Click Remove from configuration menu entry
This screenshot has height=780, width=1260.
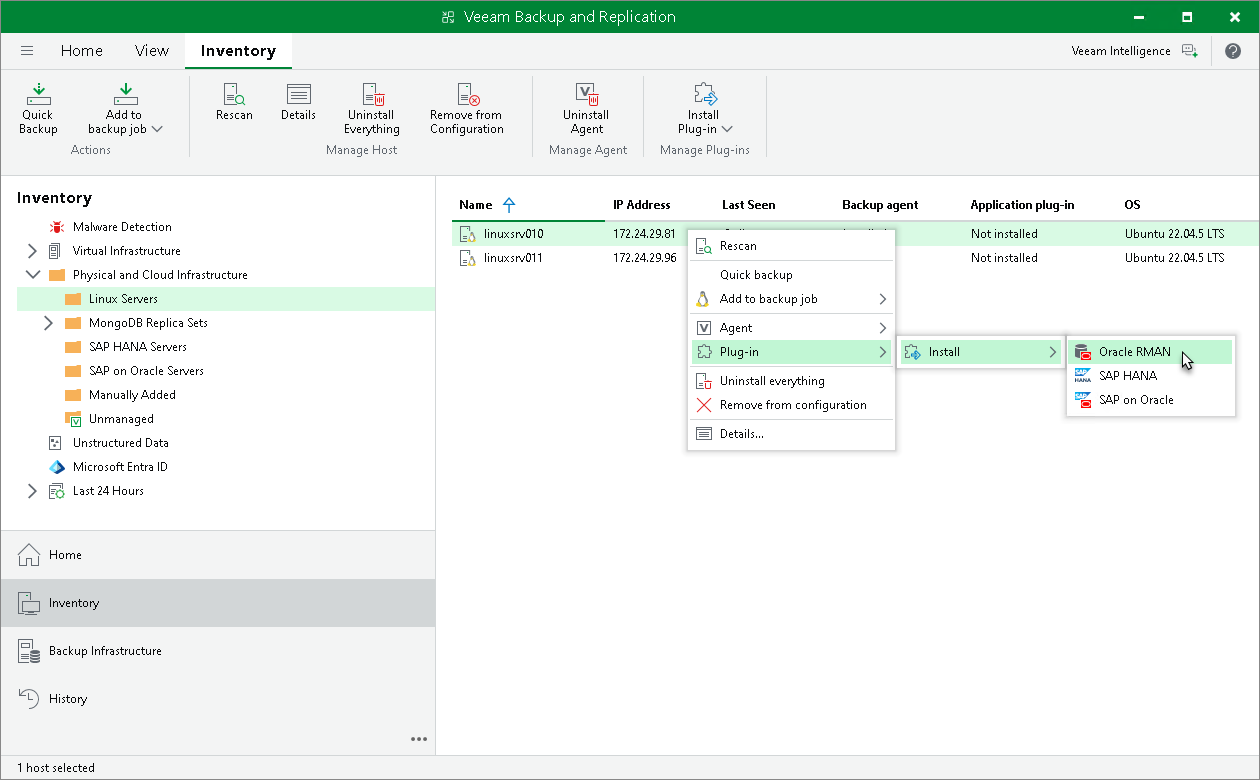point(793,405)
